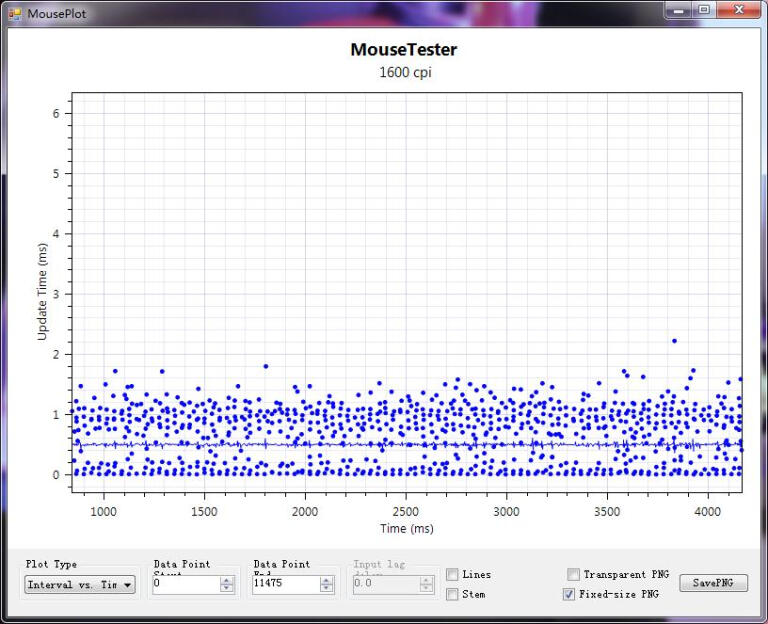768x624 pixels.
Task: Click the 2500 tick label on the time axis
Action: [406, 512]
